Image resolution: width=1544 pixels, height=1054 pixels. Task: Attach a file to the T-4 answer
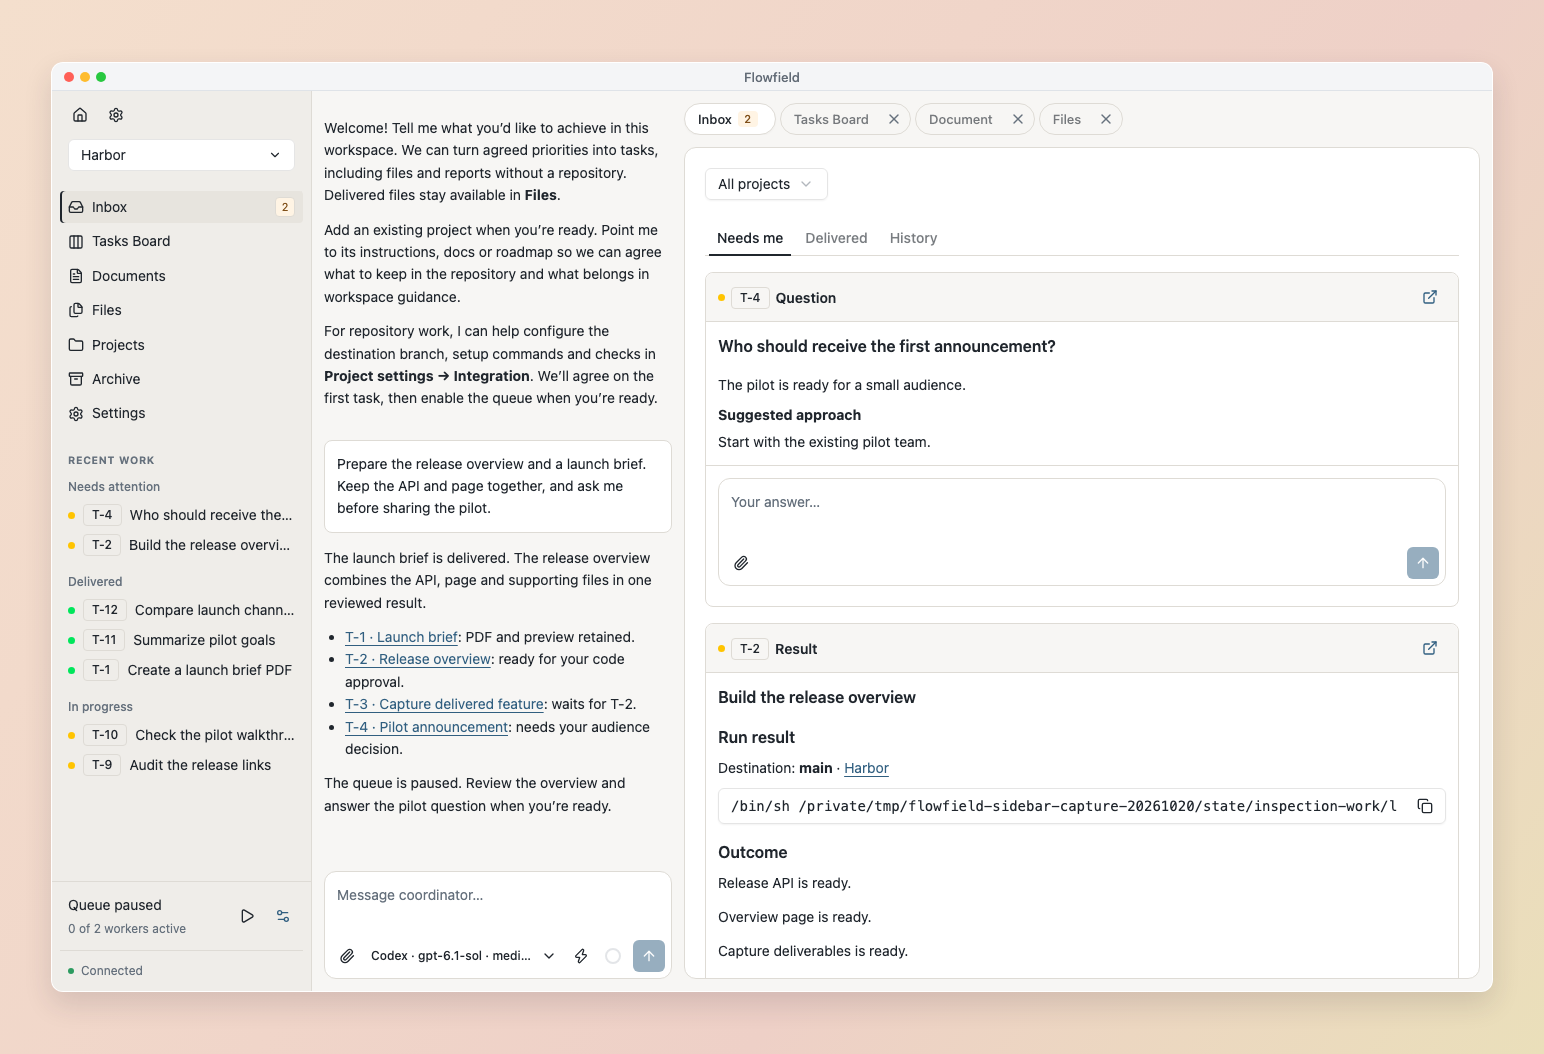[741, 563]
